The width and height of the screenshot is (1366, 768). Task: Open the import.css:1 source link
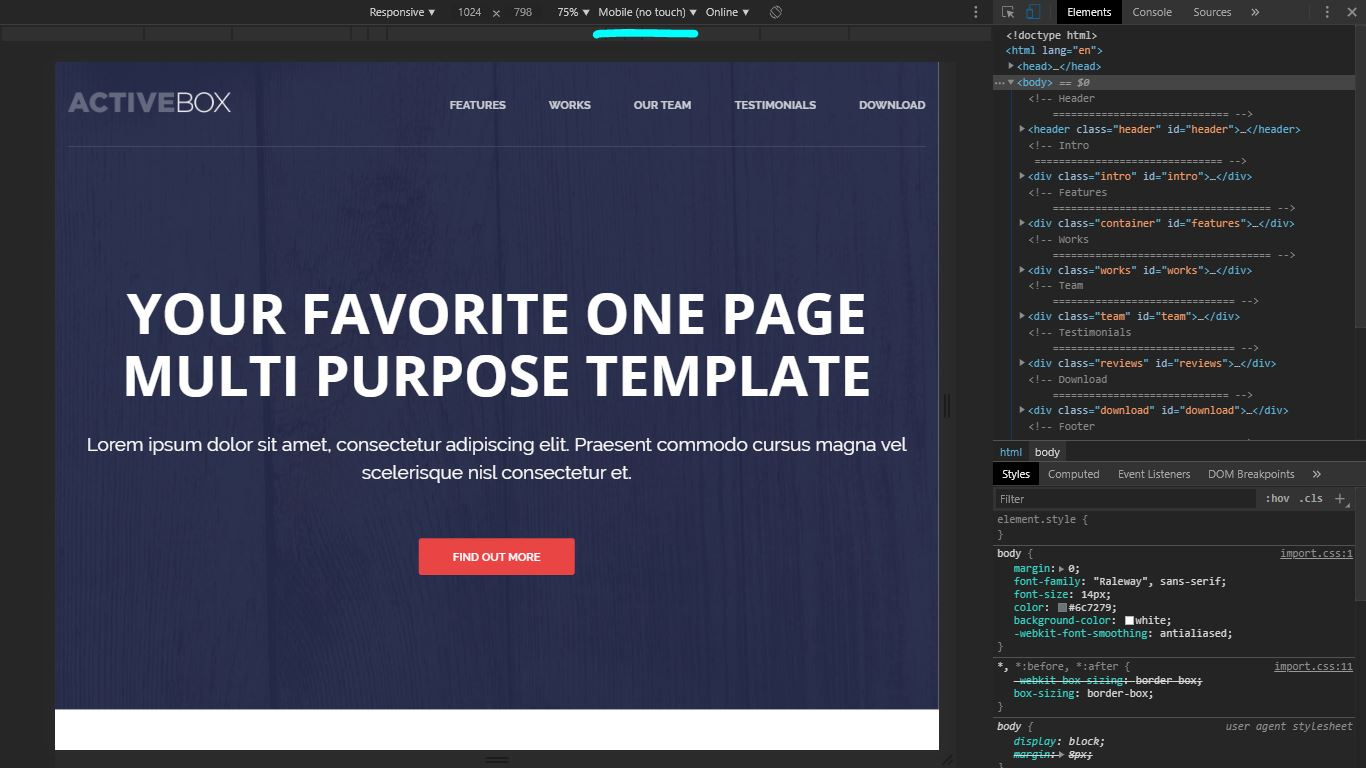tap(1316, 553)
